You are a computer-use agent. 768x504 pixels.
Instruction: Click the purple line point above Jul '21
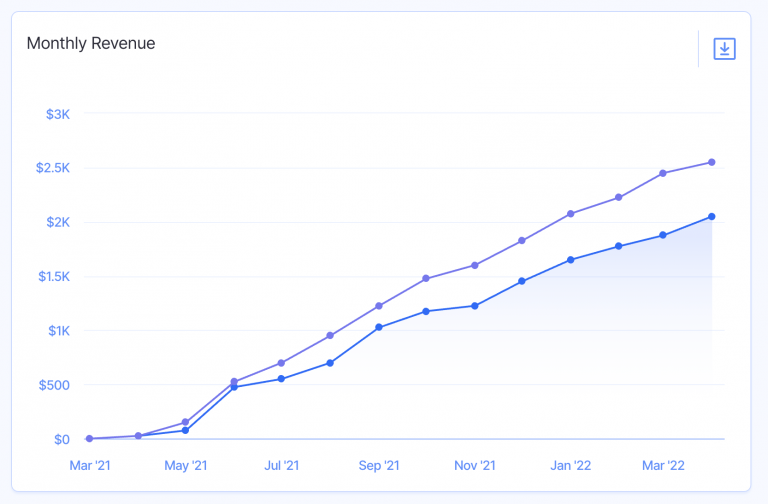coord(282,363)
